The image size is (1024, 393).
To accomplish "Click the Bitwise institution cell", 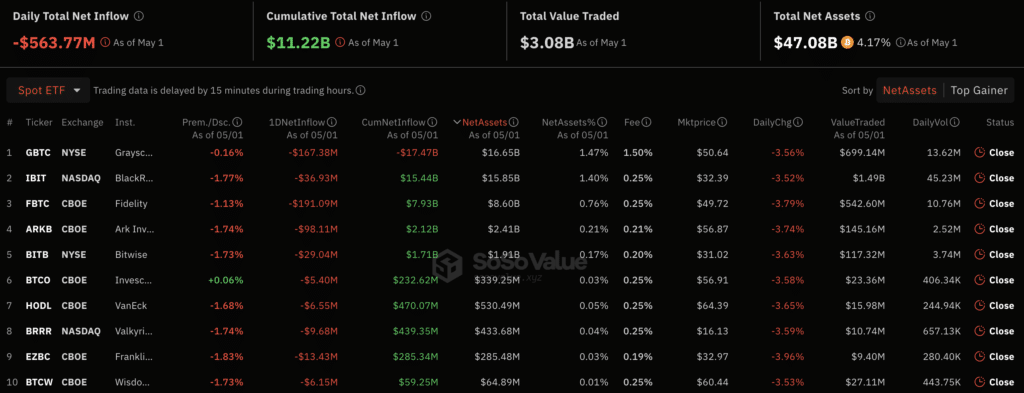I will [x=131, y=255].
